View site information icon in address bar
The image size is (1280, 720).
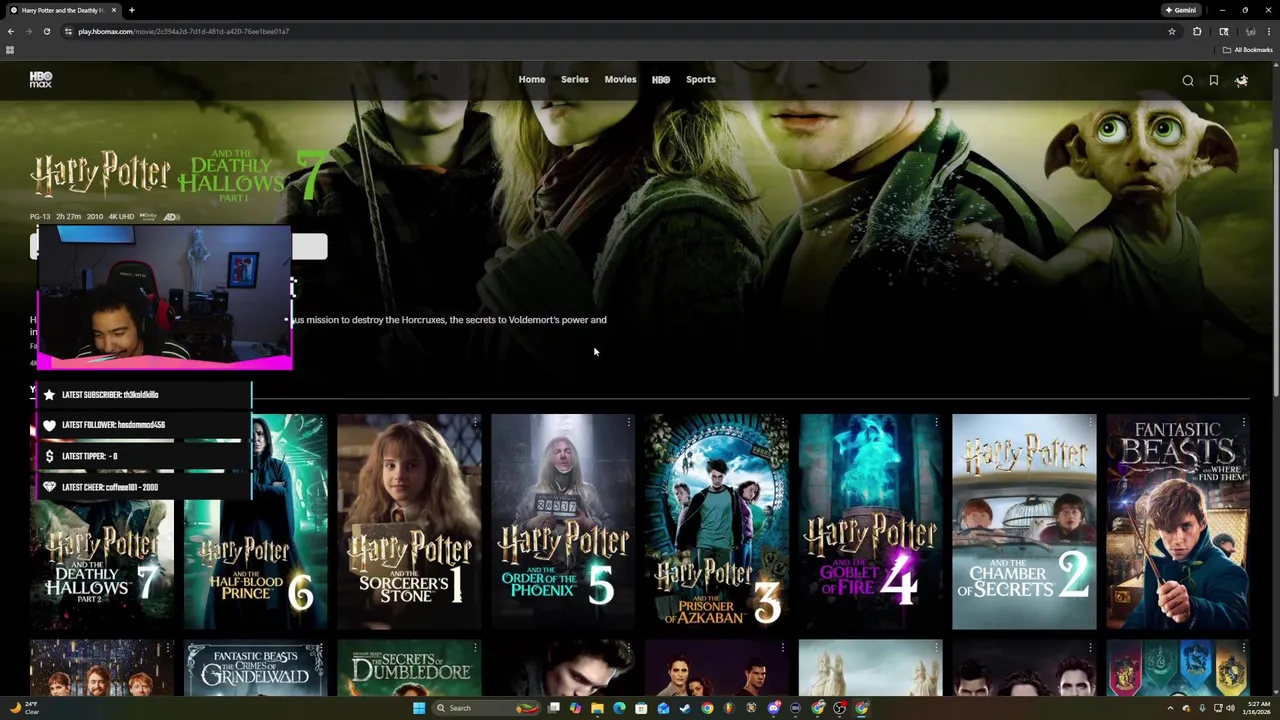pyautogui.click(x=68, y=31)
